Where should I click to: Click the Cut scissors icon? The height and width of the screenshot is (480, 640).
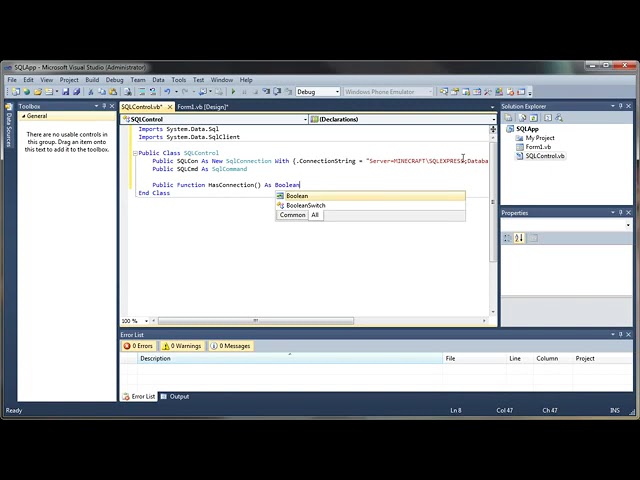[x=91, y=91]
